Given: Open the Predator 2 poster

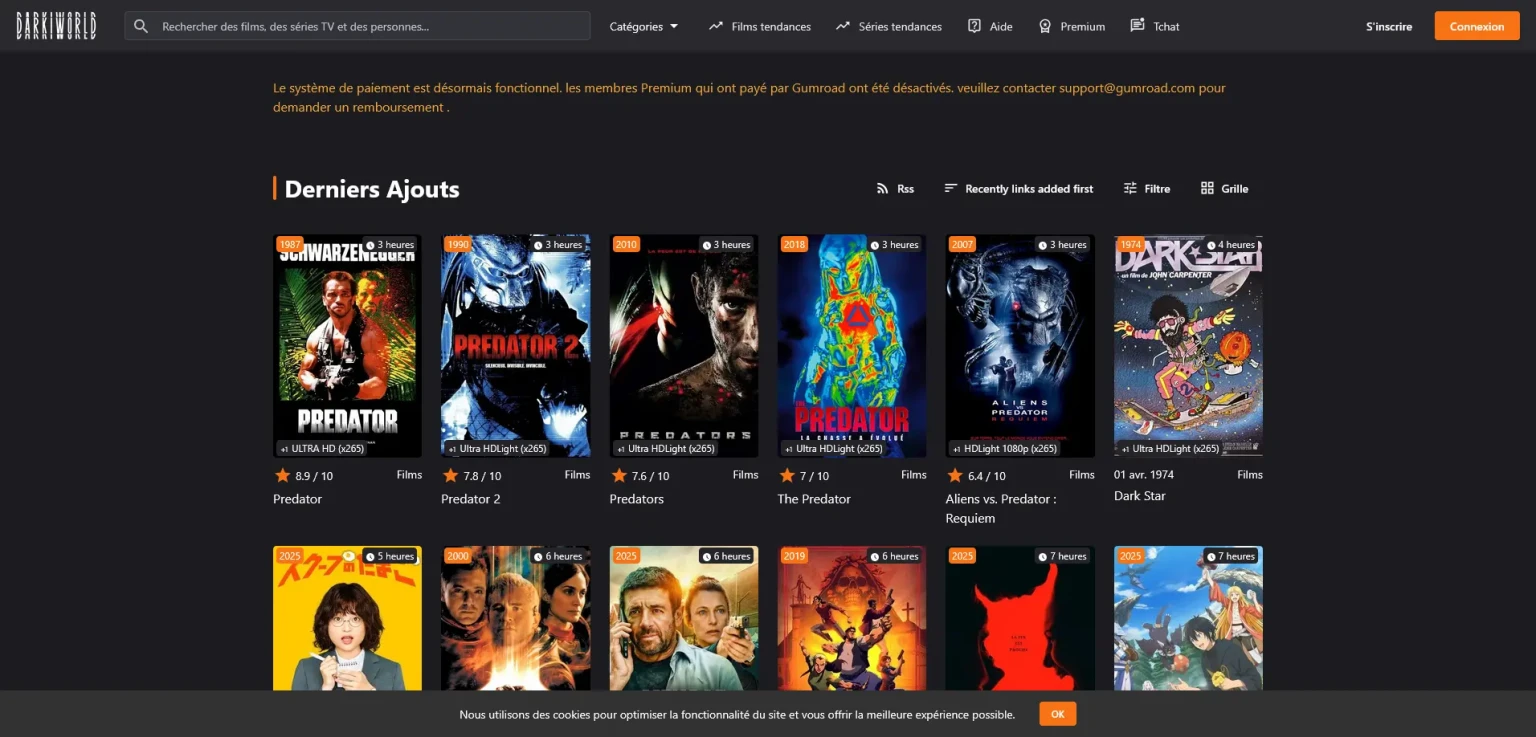Looking at the screenshot, I should (516, 346).
